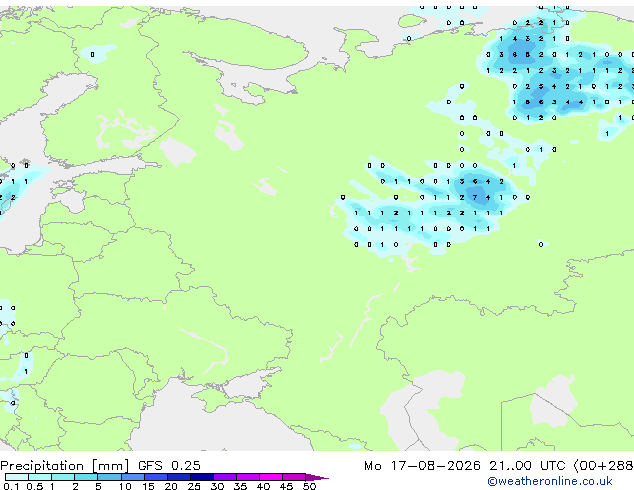Select the '35' legend scale label
Viewport: 634px width, 490px height.
pos(240,486)
